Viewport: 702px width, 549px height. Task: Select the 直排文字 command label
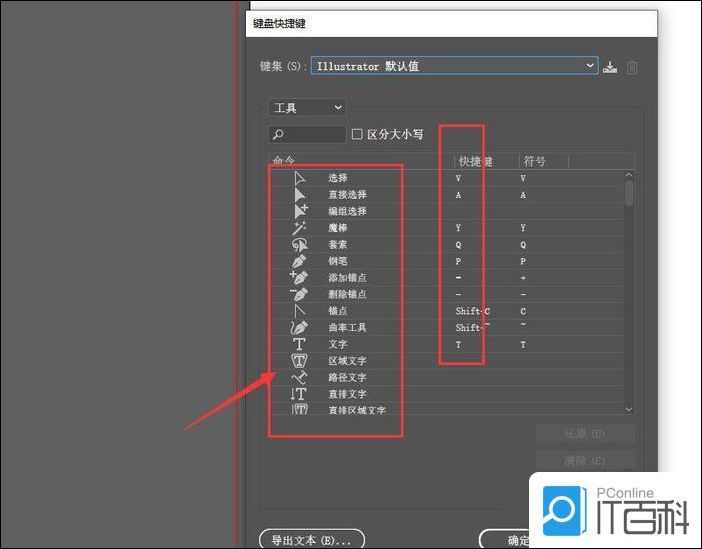347,394
